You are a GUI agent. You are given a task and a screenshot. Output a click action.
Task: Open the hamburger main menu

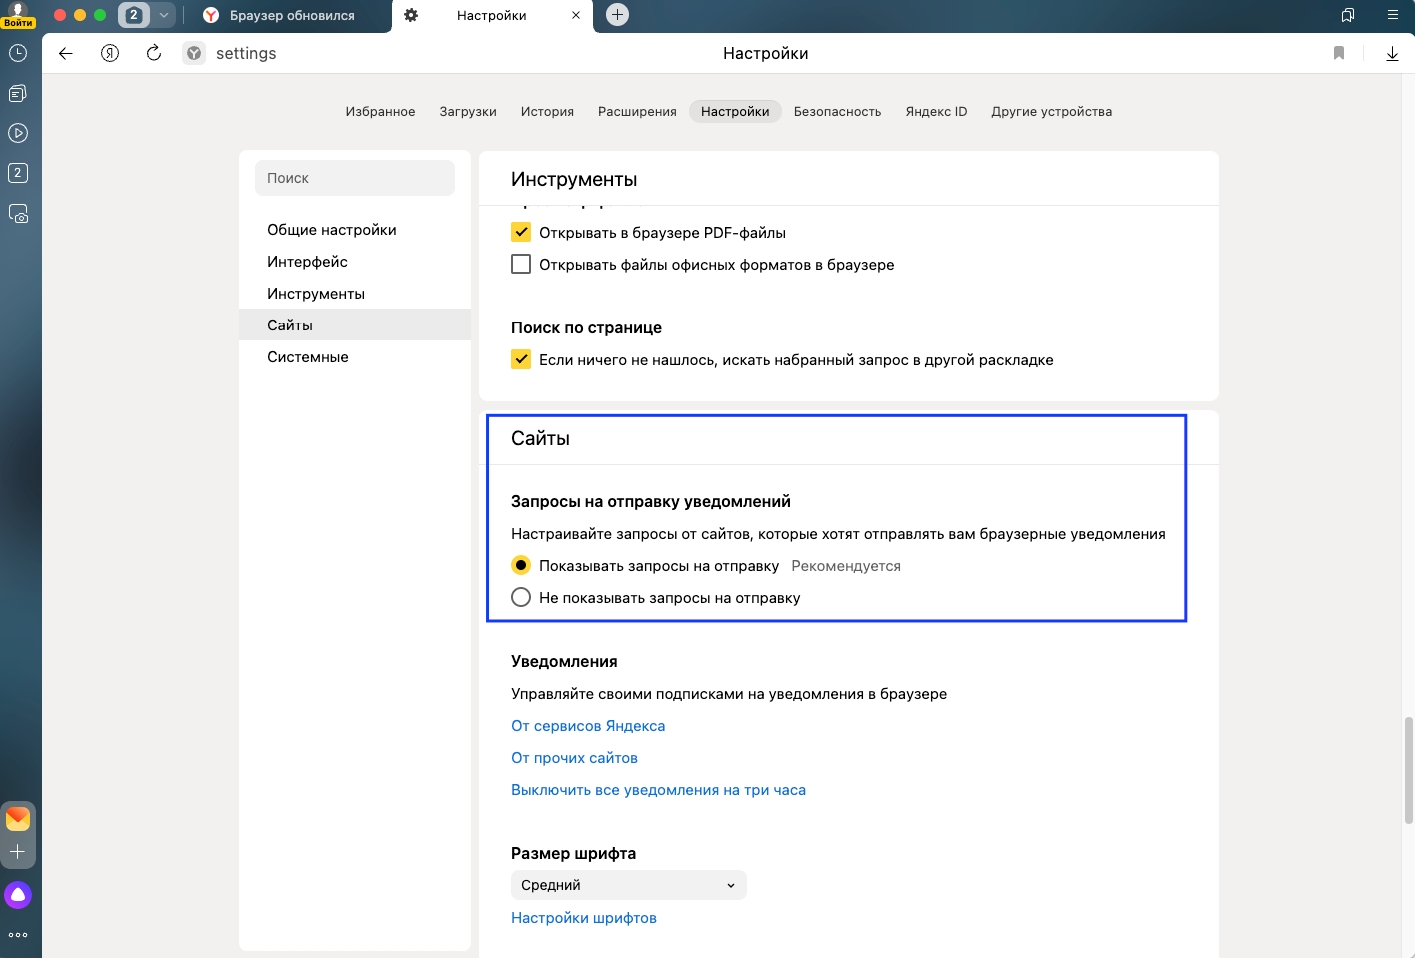(x=1392, y=15)
